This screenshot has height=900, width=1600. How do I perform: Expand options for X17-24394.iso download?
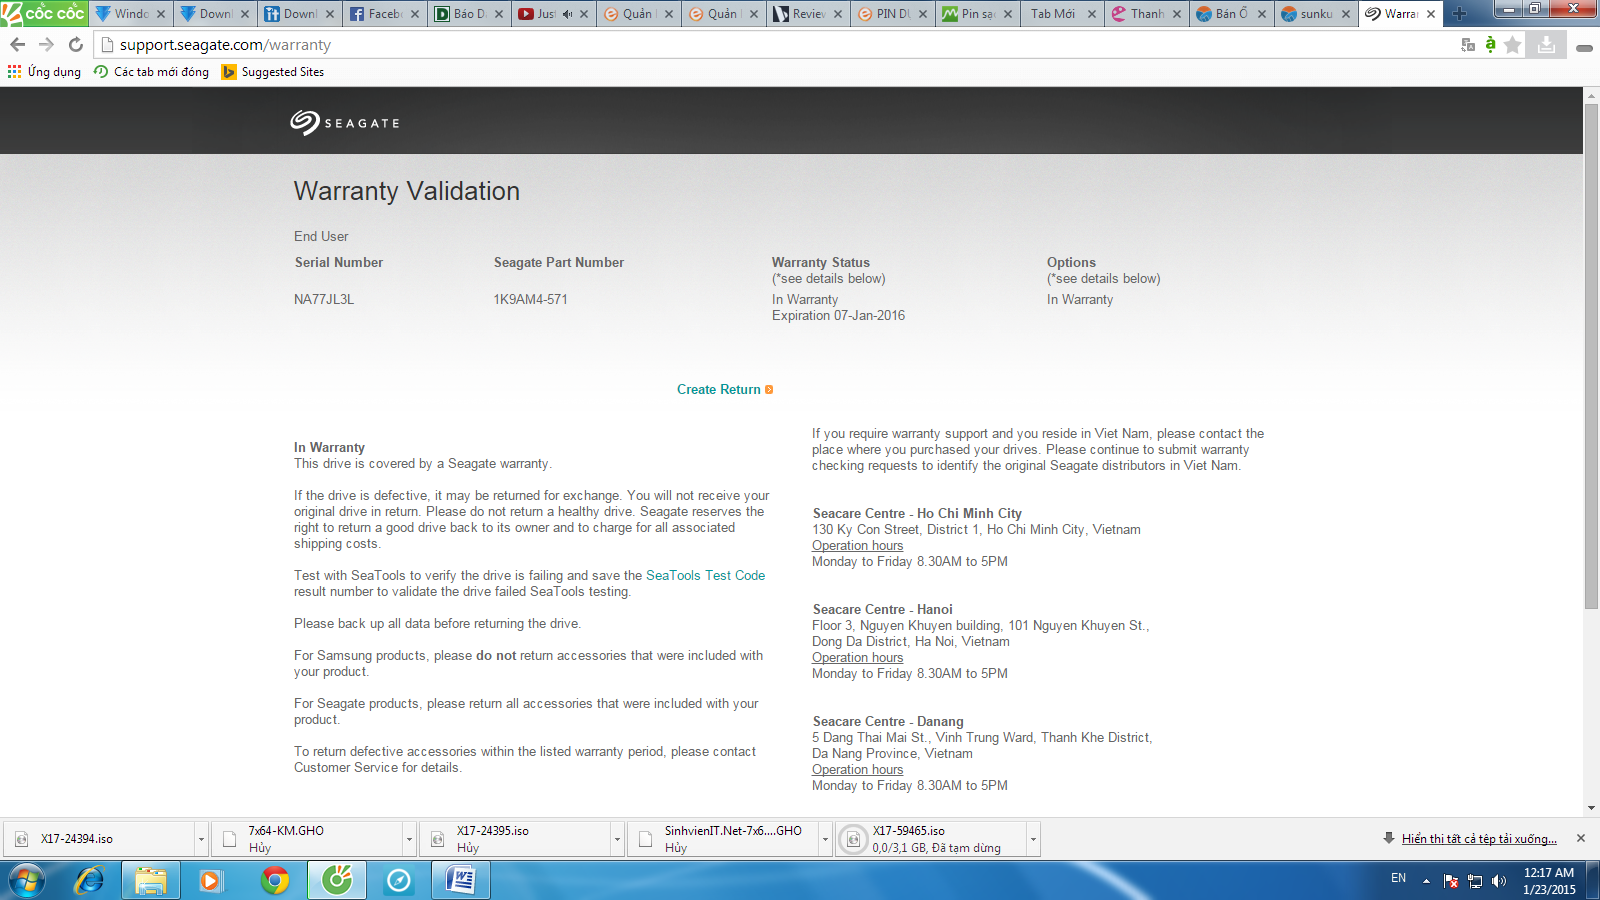pos(201,839)
